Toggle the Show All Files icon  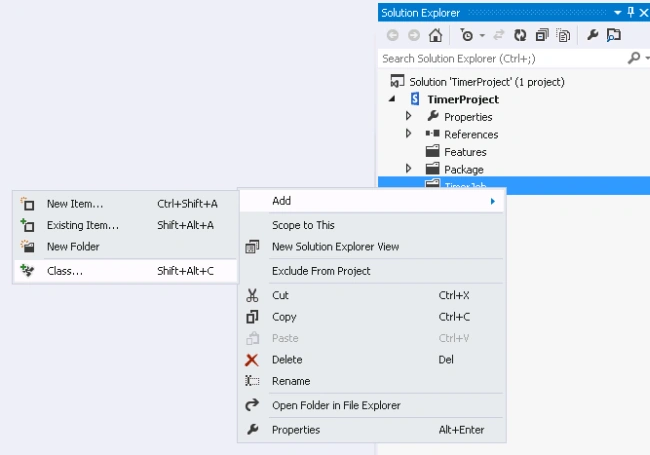tap(563, 36)
